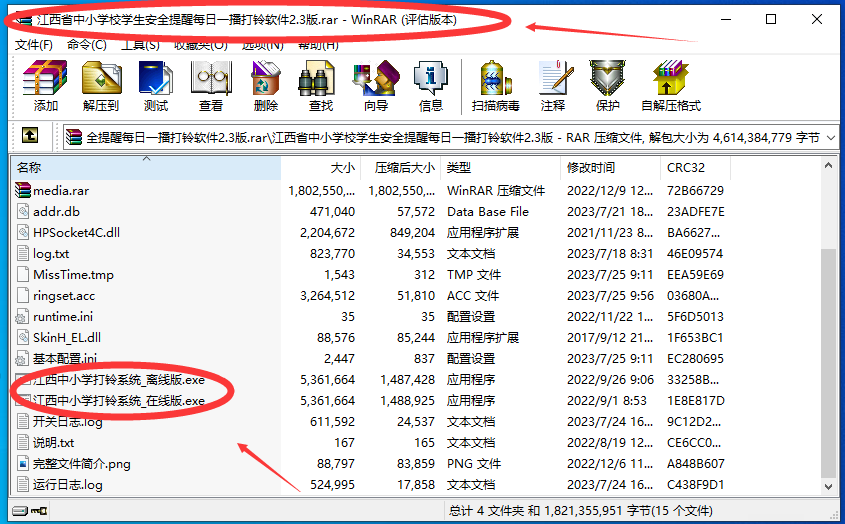Click the 完整文件简介.png image file icon
845x524 pixels.
[23, 464]
